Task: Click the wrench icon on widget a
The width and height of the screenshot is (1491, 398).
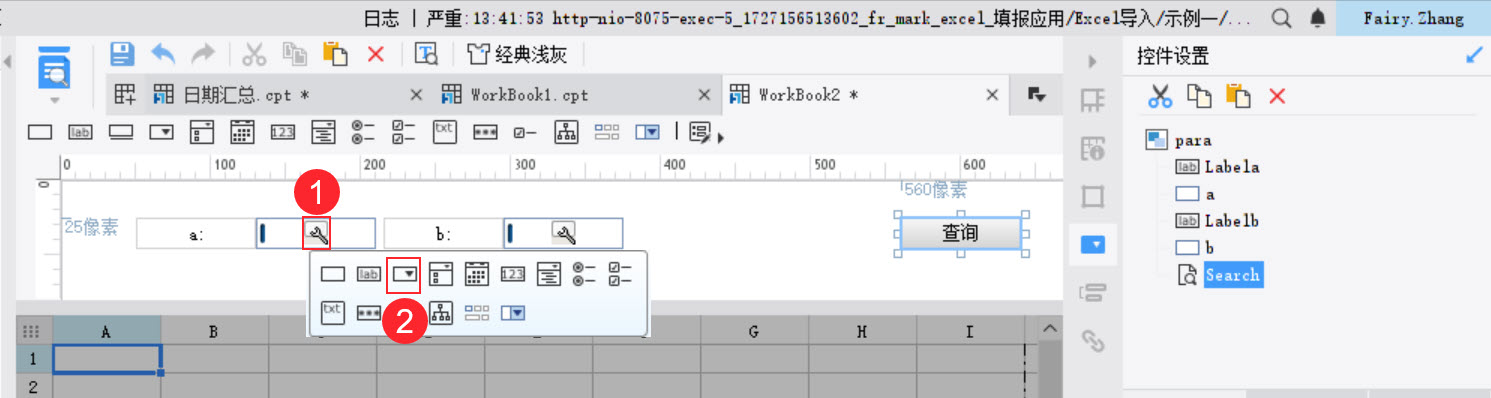Action: click(316, 234)
